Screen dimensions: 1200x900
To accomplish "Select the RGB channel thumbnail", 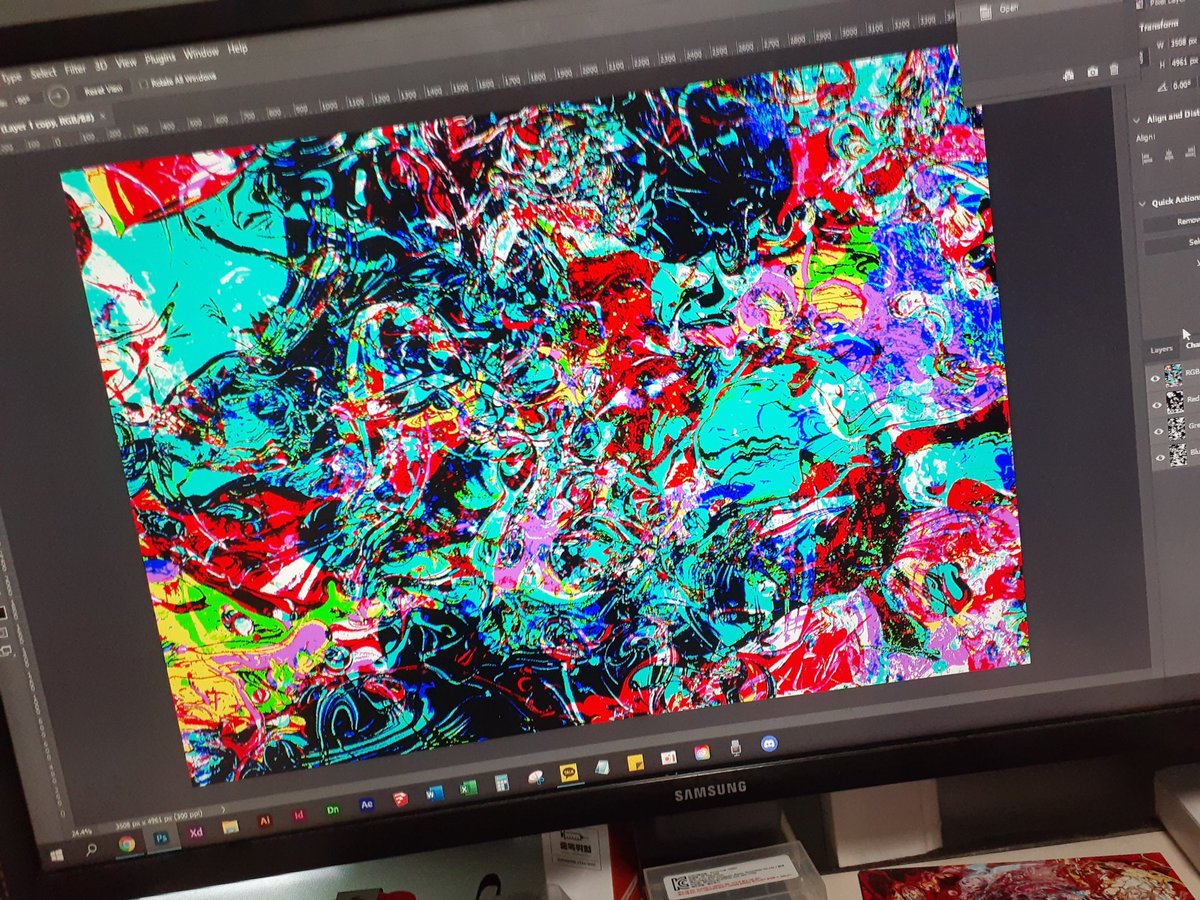I will point(1173,376).
